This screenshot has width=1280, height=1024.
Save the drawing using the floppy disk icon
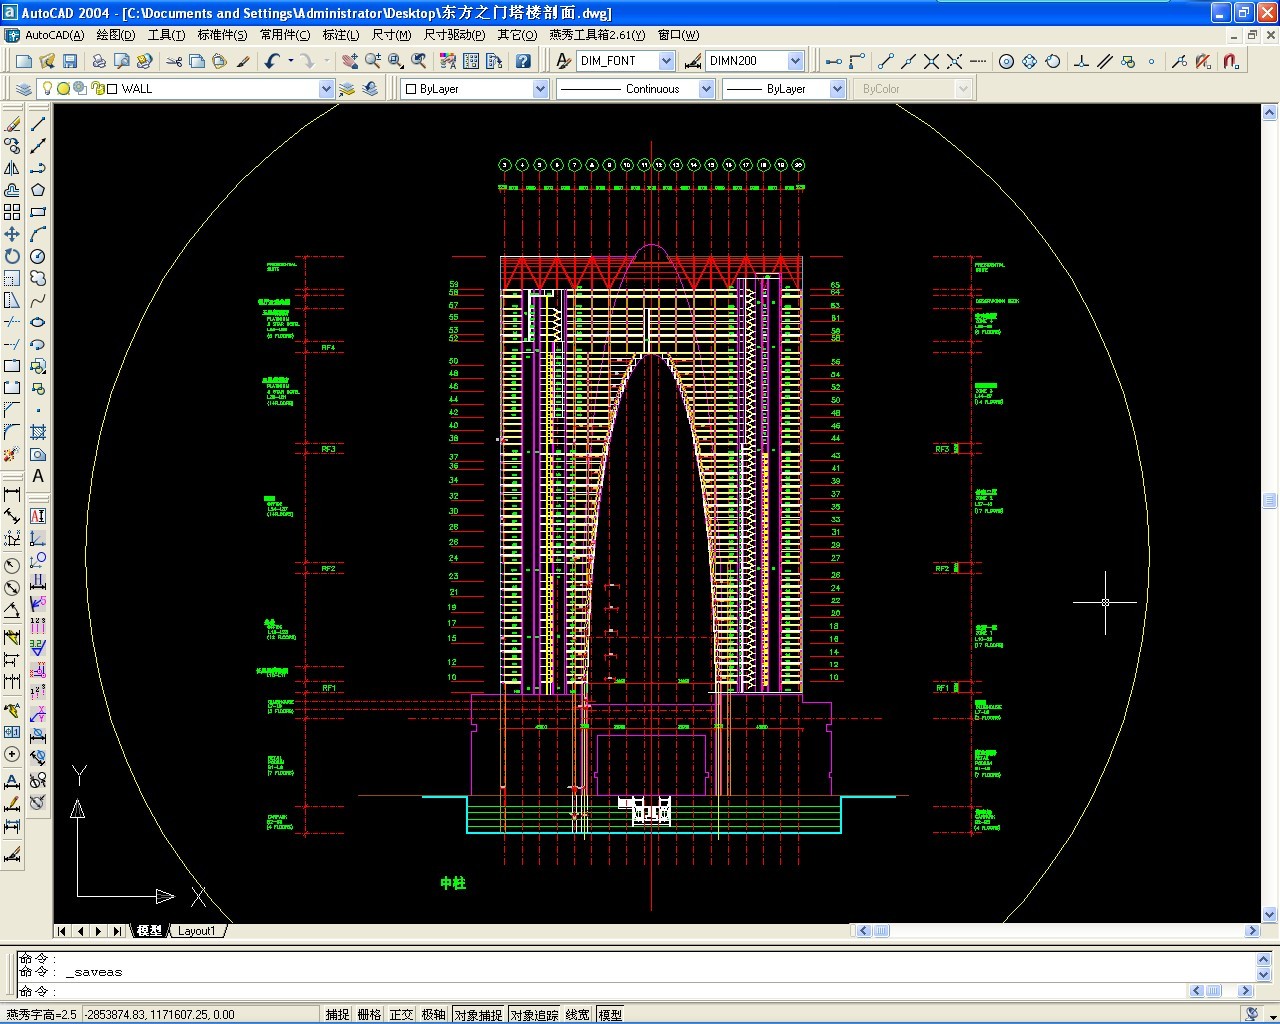70,61
